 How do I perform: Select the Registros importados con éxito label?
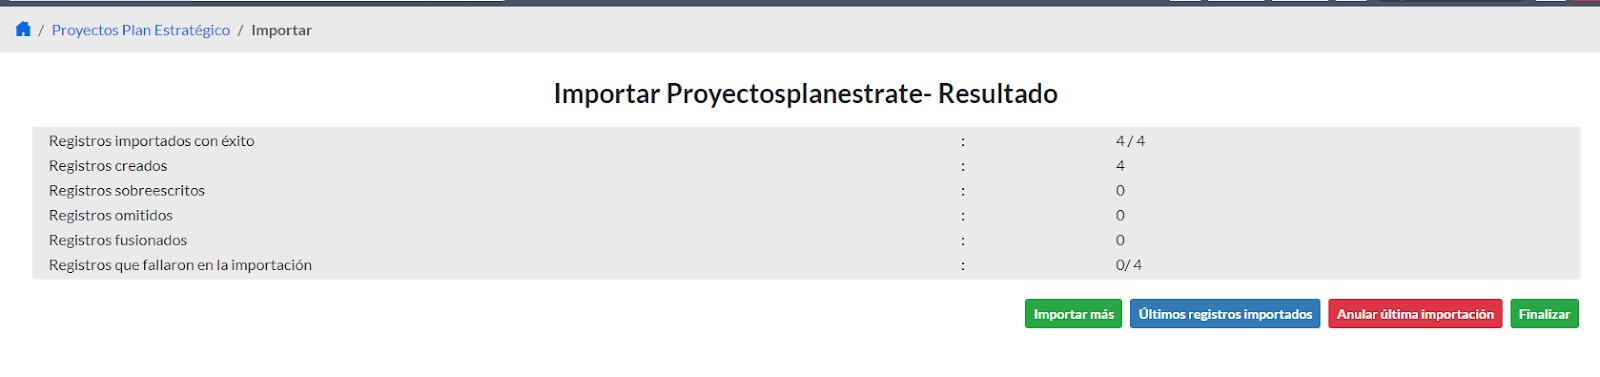point(152,141)
